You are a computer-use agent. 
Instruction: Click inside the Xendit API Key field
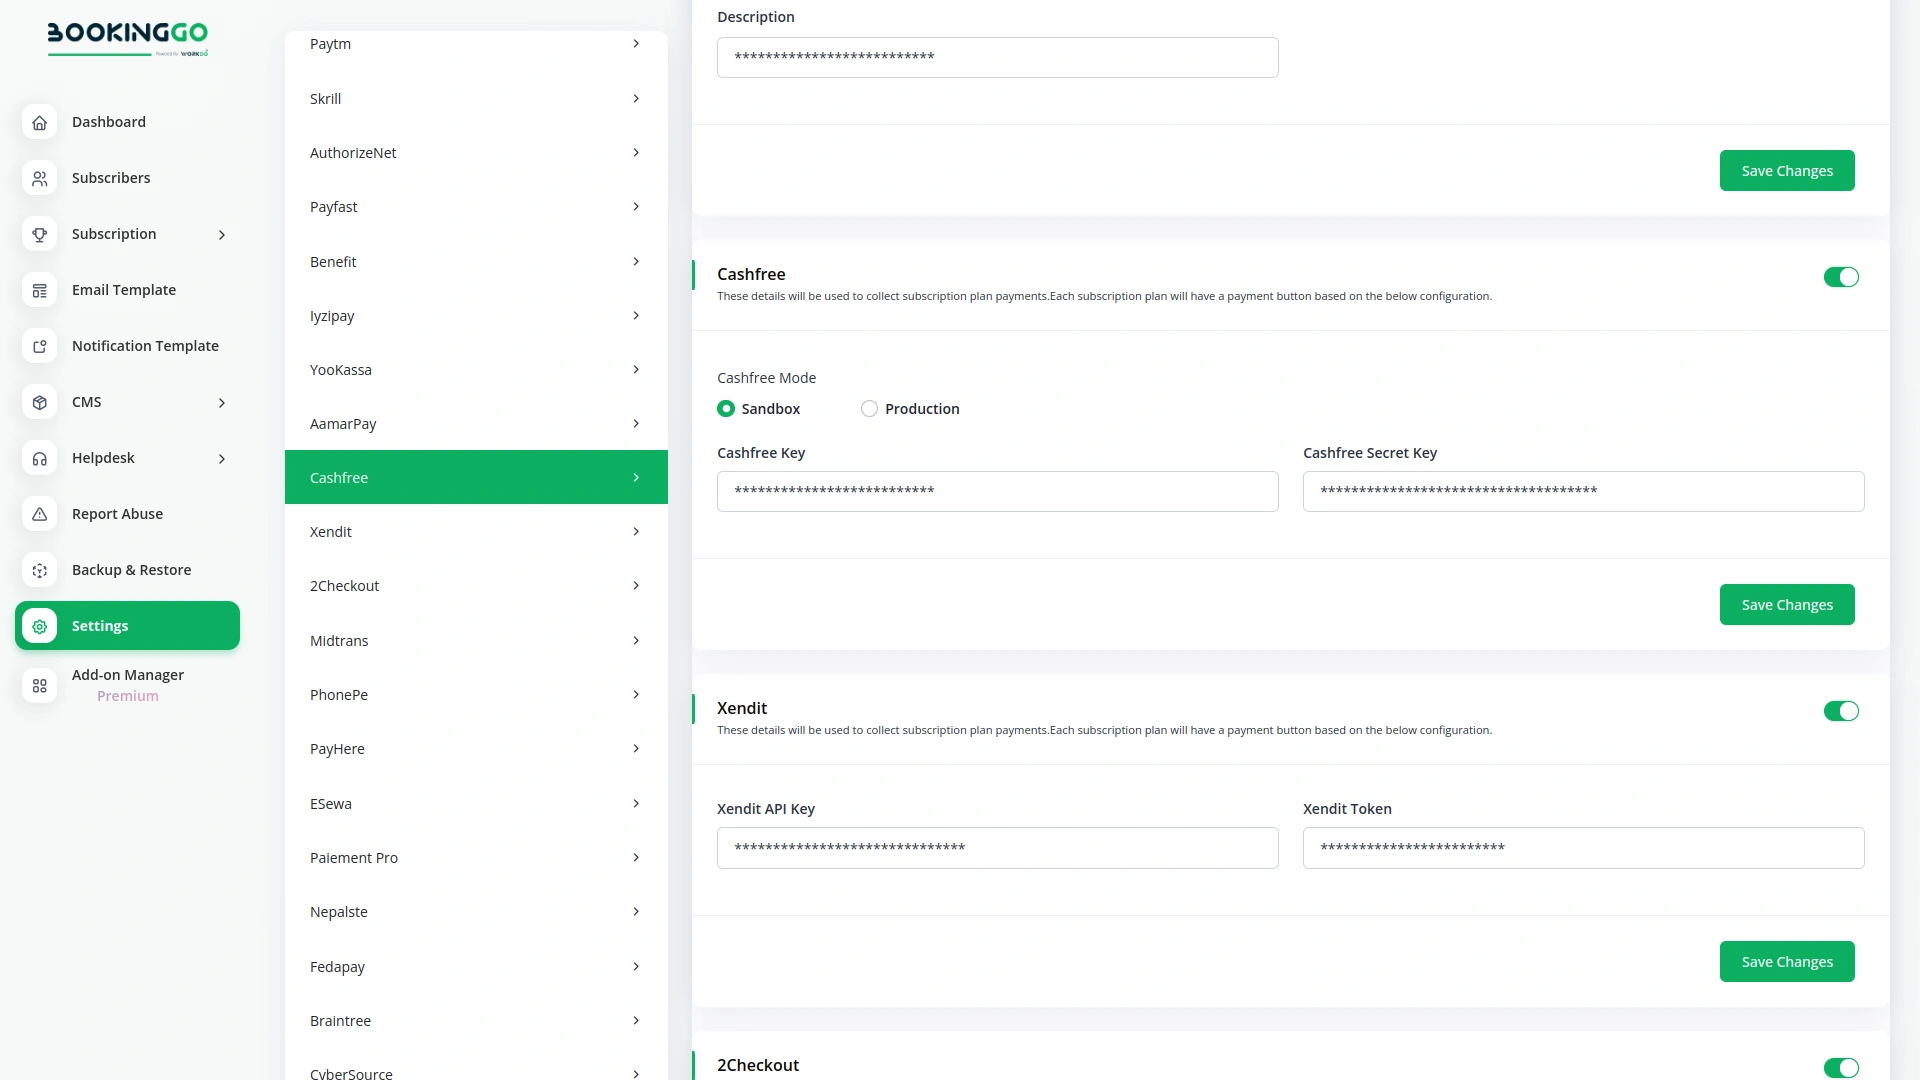coord(997,847)
